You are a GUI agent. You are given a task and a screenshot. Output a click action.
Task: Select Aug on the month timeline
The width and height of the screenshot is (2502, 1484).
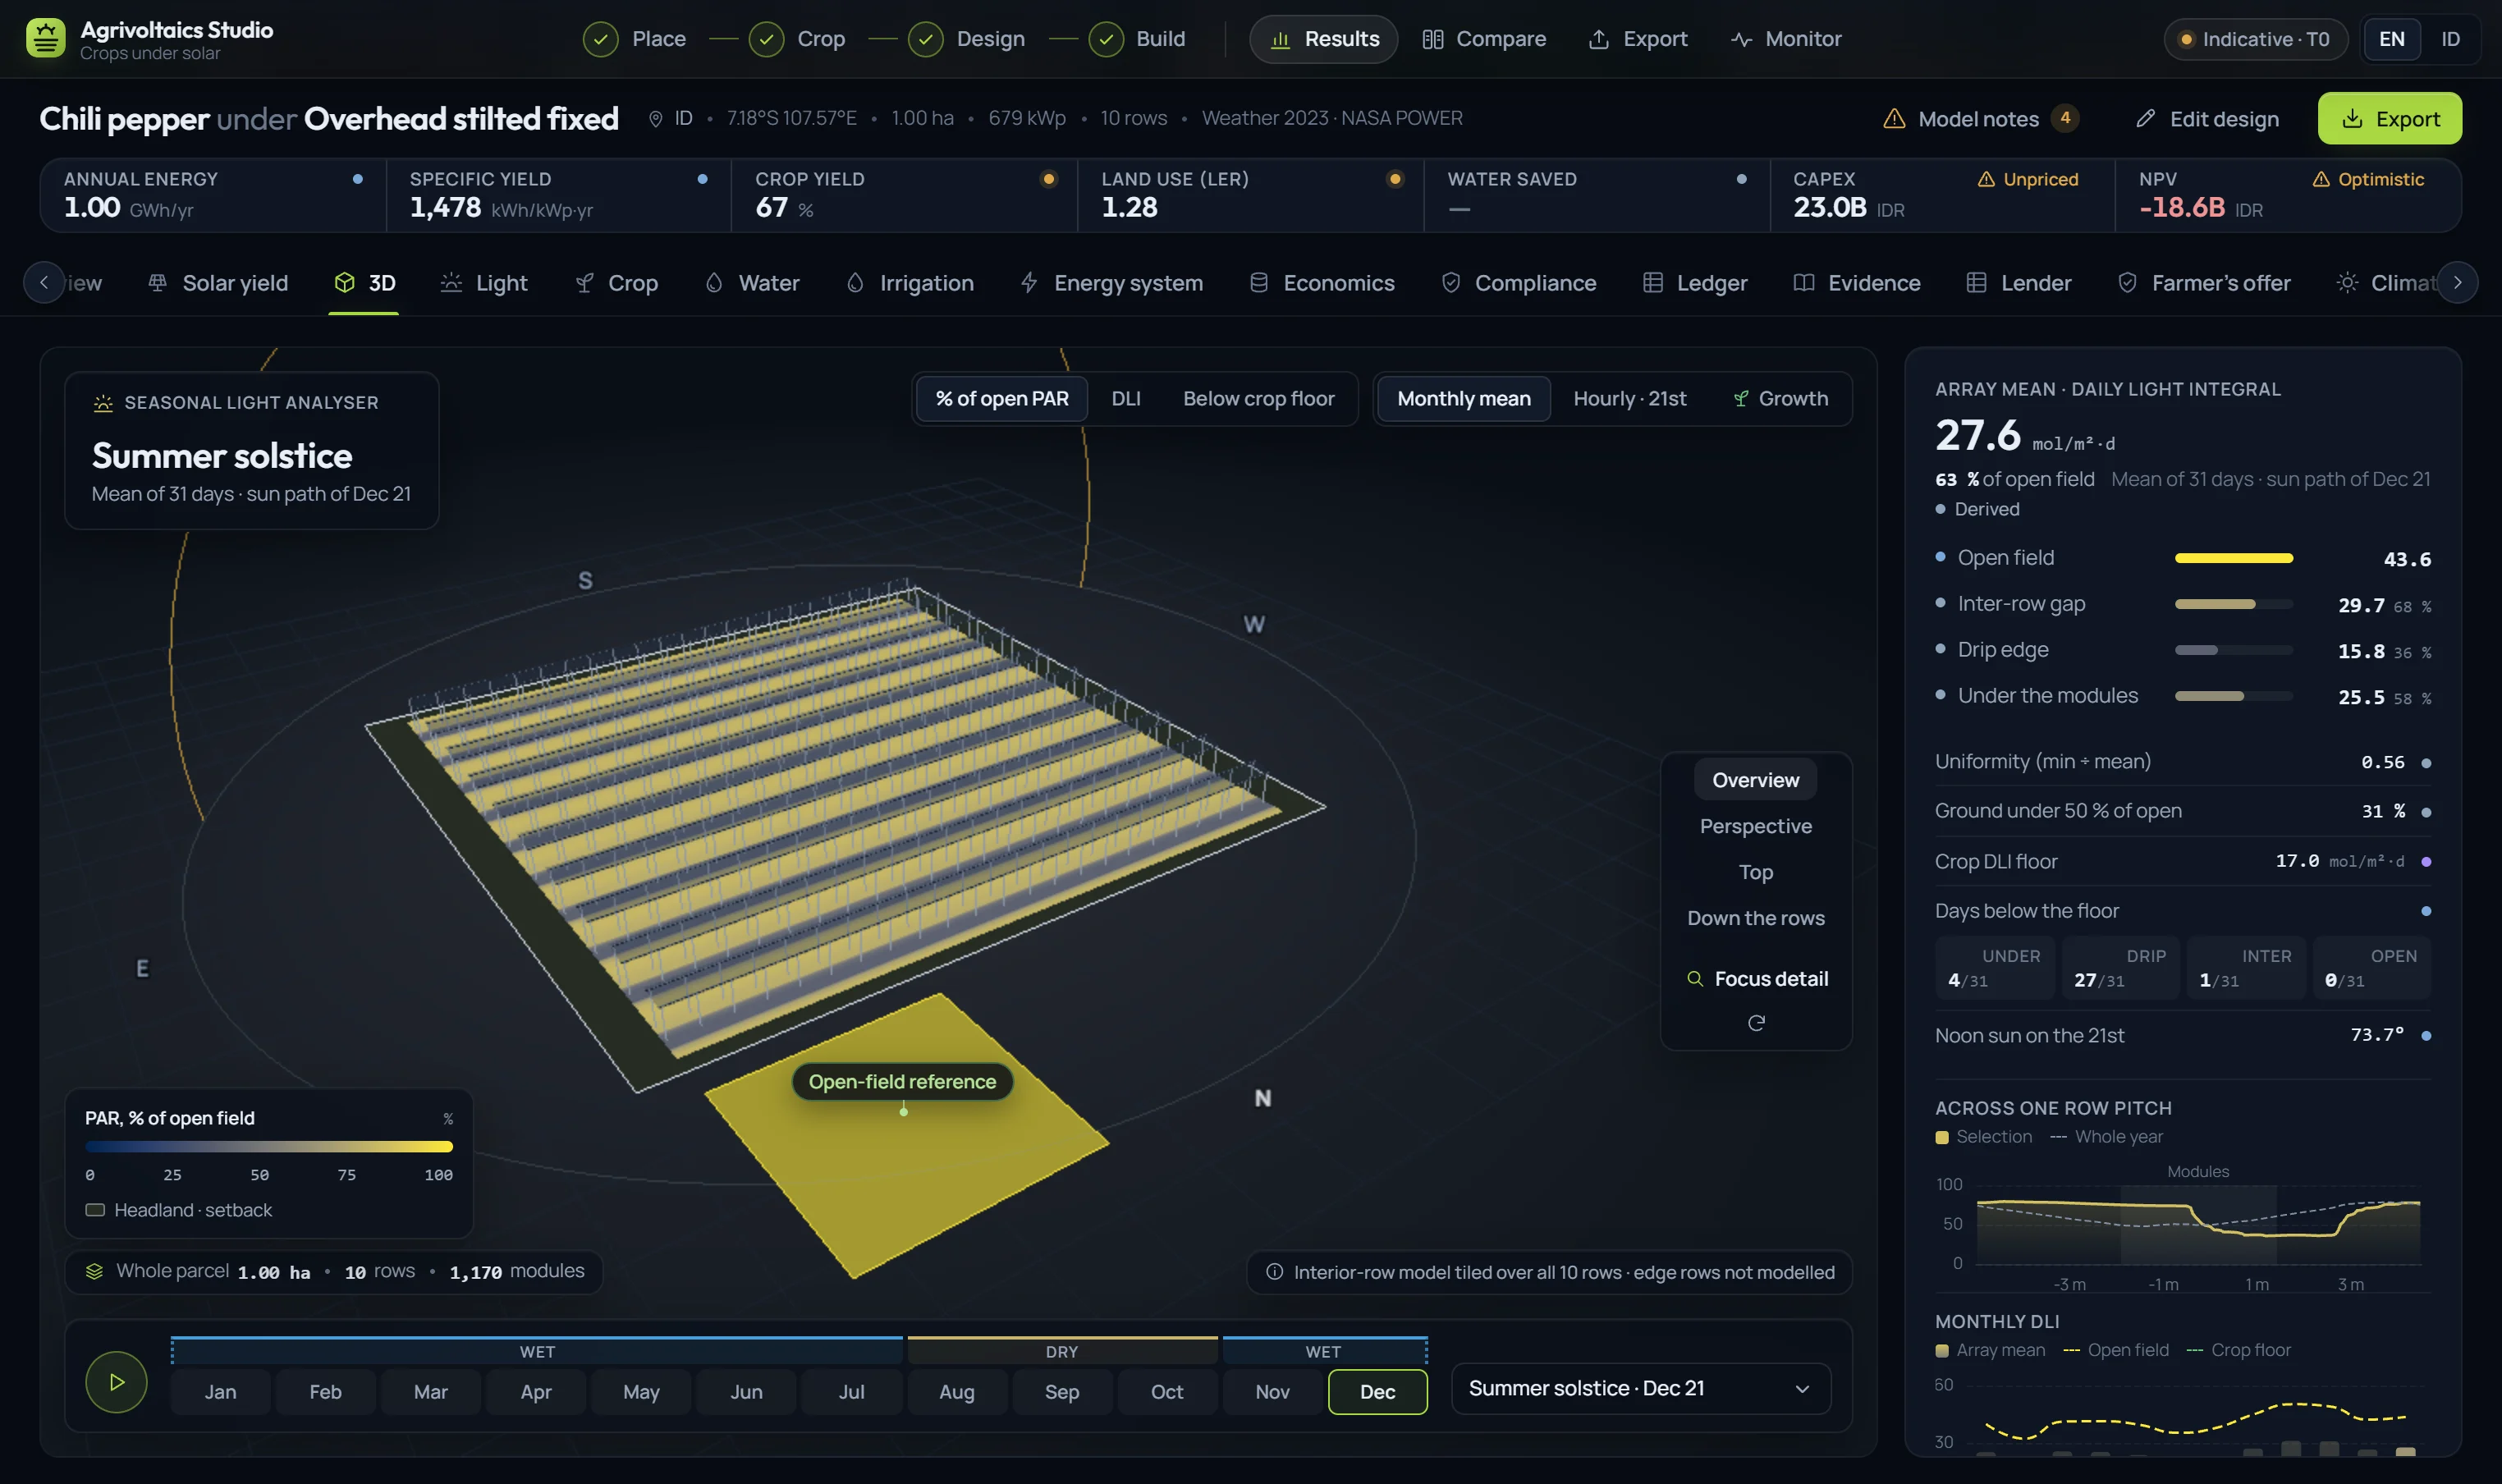click(956, 1392)
